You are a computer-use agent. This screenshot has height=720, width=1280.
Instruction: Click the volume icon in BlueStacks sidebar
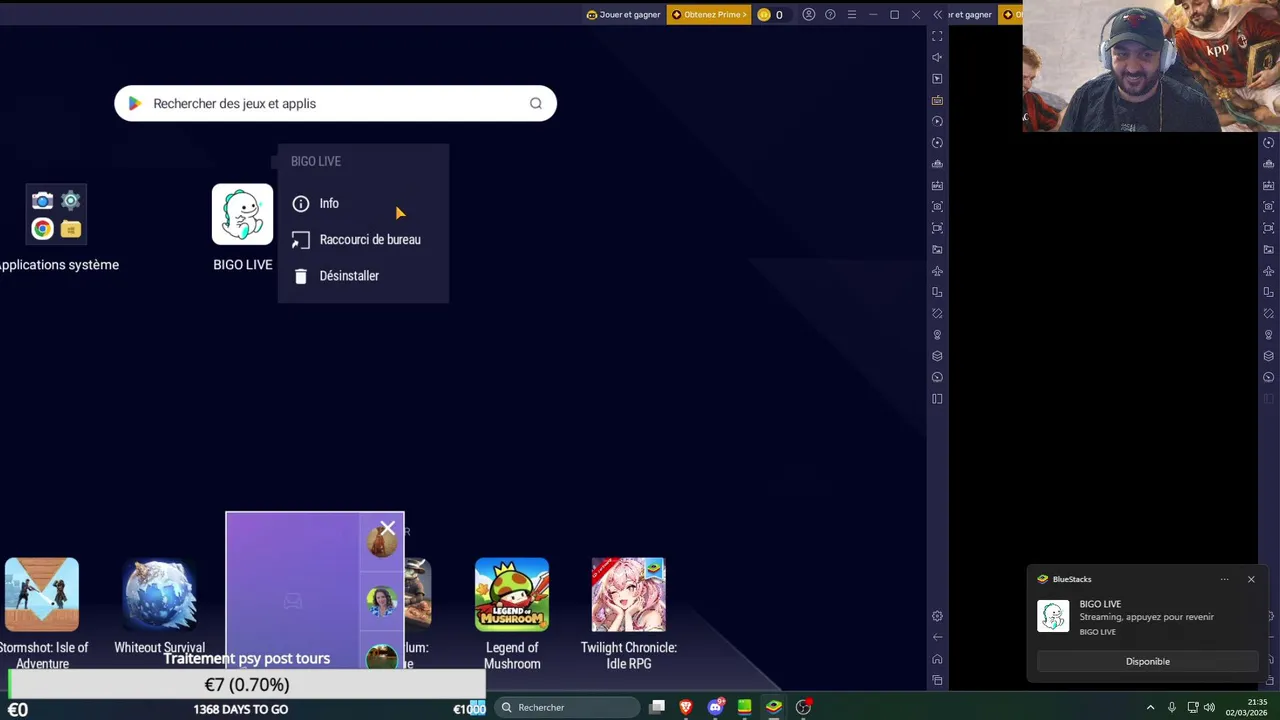(937, 57)
